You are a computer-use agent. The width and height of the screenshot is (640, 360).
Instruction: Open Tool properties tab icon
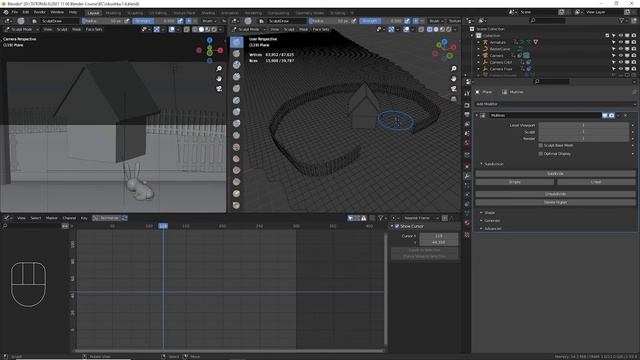click(467, 93)
